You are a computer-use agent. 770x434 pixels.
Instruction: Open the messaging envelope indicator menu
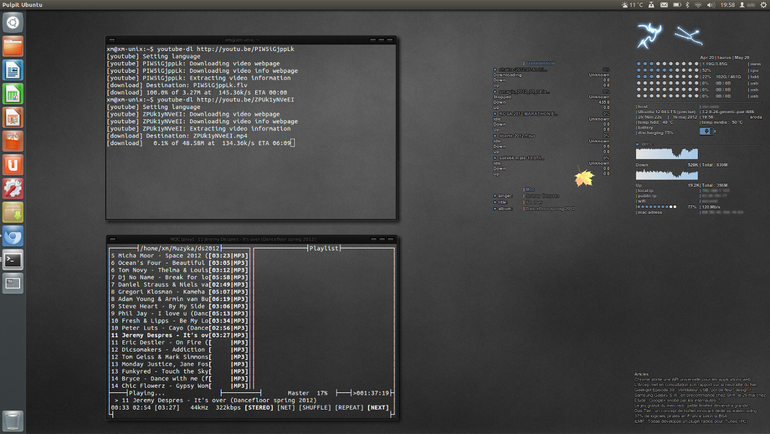click(x=664, y=5)
